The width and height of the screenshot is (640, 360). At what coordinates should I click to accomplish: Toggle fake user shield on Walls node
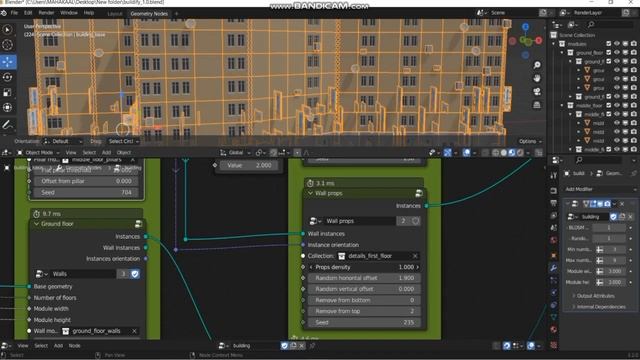135,274
